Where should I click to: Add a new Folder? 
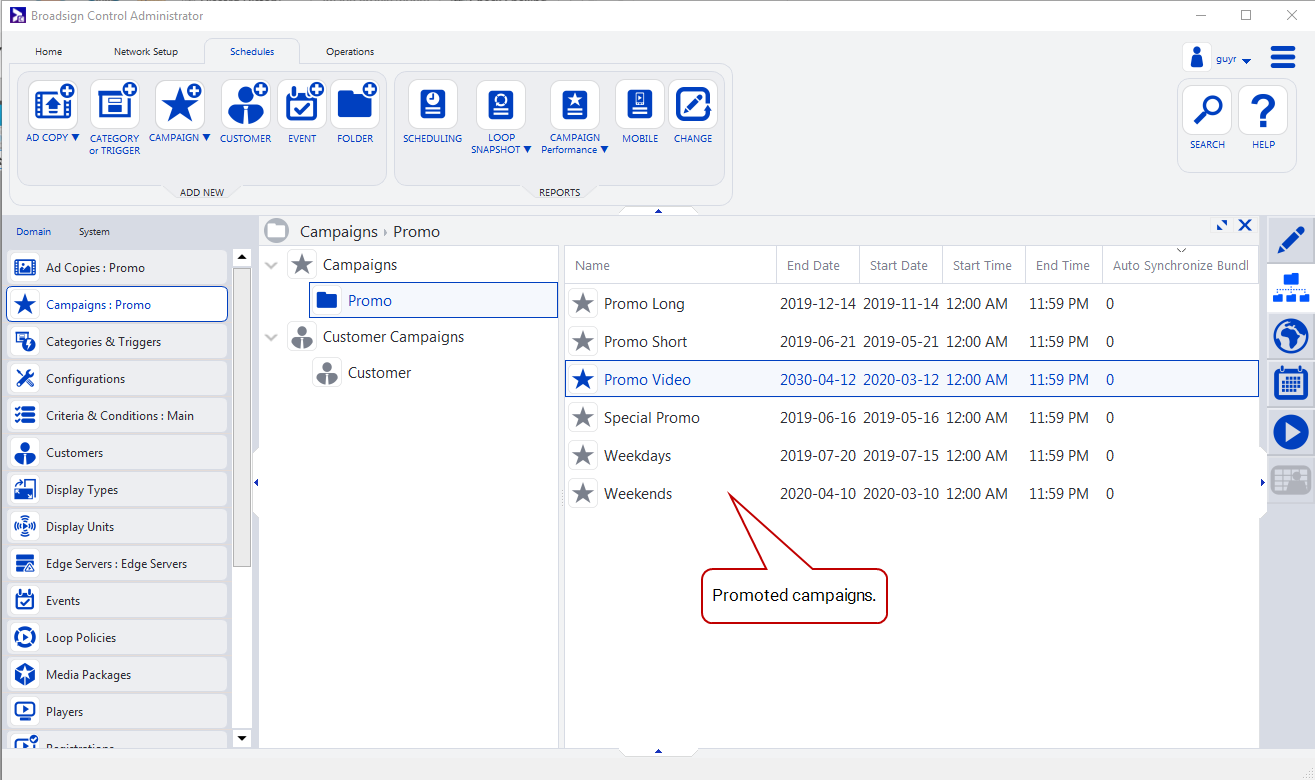coord(355,105)
